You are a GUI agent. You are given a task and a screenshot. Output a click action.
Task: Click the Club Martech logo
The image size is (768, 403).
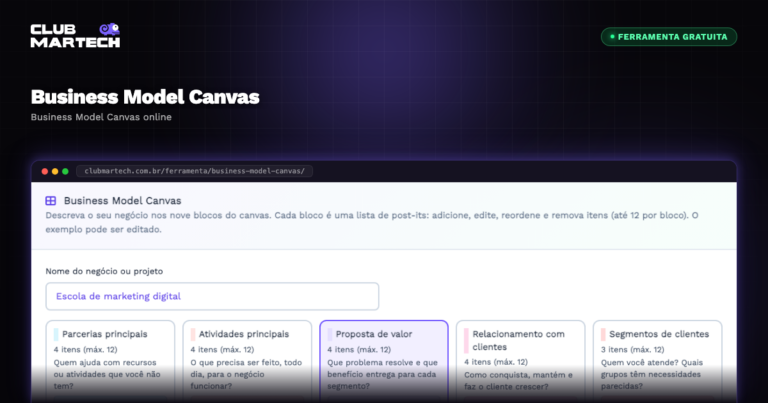point(75,35)
